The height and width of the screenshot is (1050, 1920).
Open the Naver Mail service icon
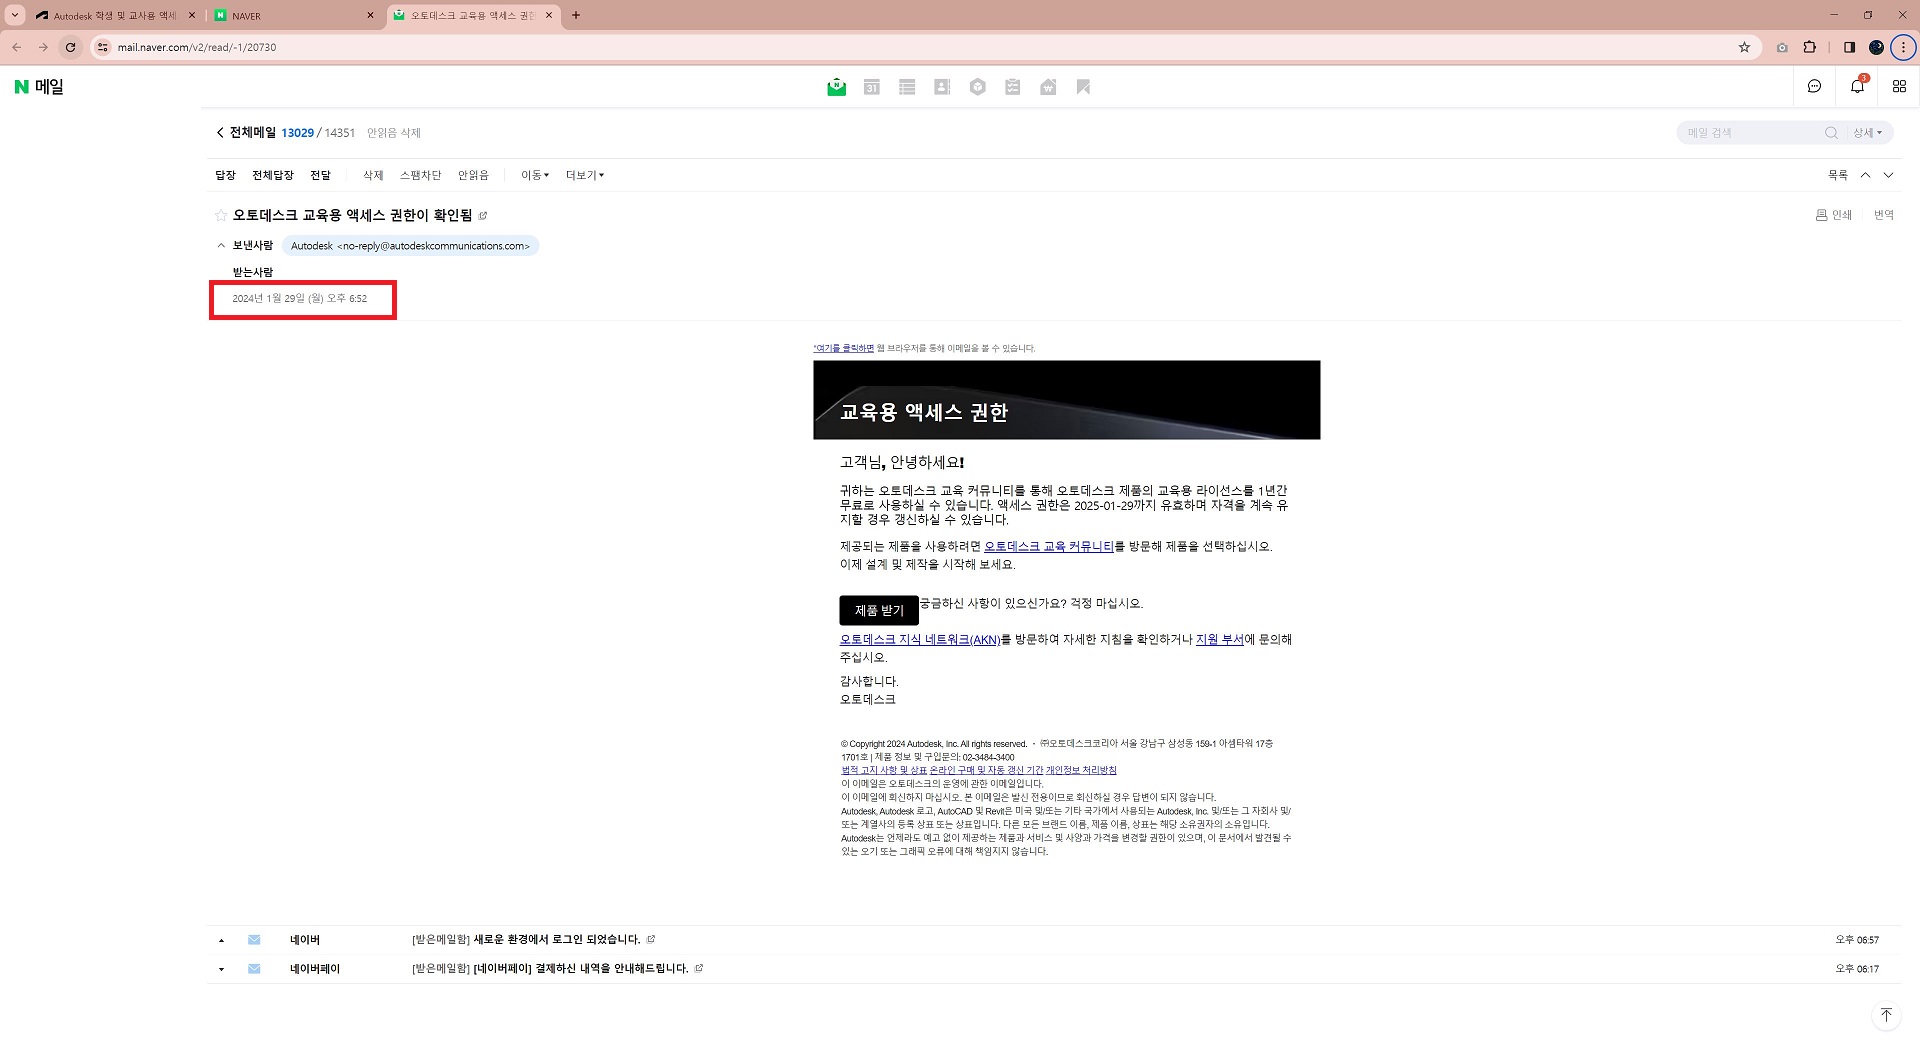click(x=837, y=87)
